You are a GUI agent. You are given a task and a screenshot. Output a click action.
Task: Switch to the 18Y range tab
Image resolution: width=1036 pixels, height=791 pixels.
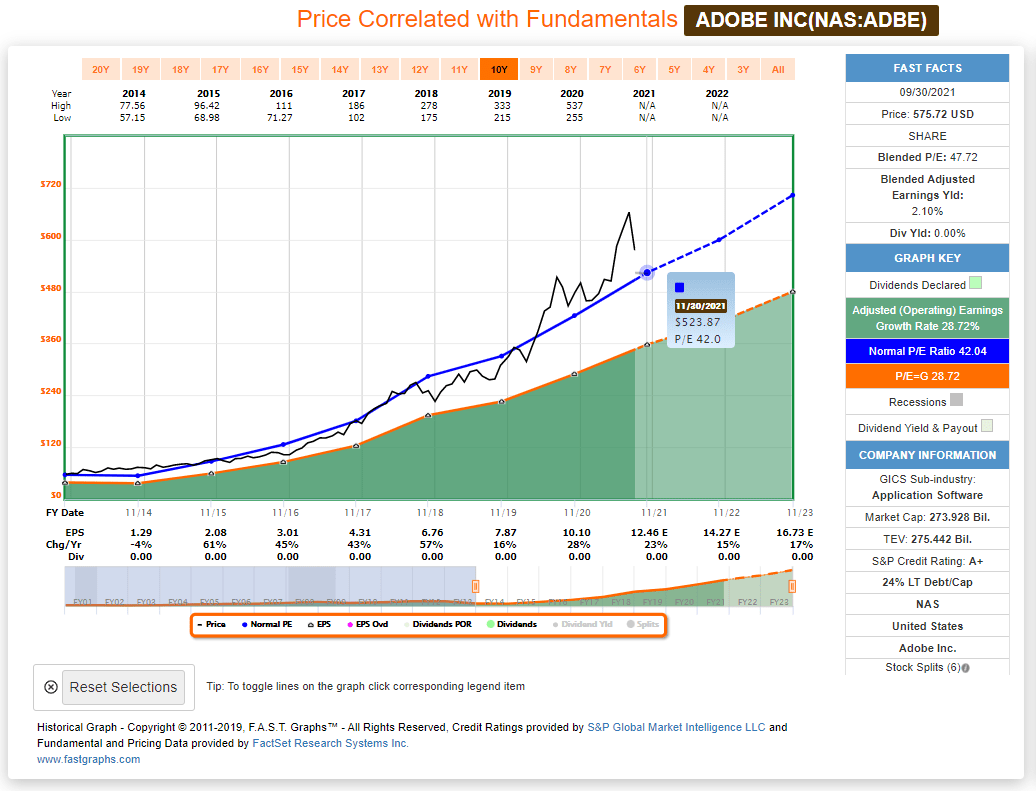[180, 69]
